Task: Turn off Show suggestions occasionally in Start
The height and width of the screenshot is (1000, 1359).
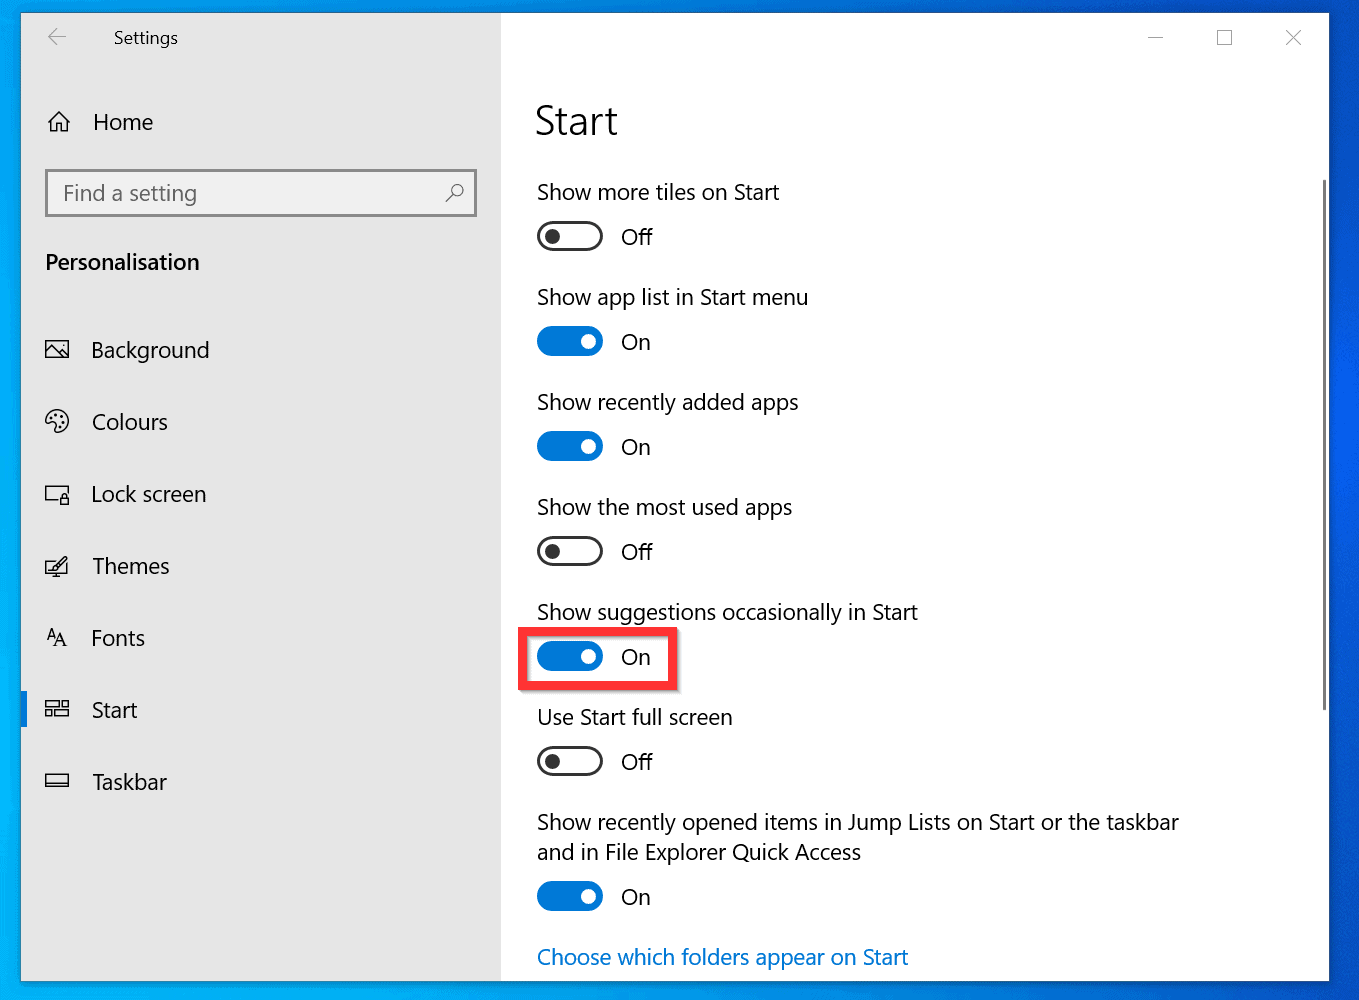Action: coord(570,657)
